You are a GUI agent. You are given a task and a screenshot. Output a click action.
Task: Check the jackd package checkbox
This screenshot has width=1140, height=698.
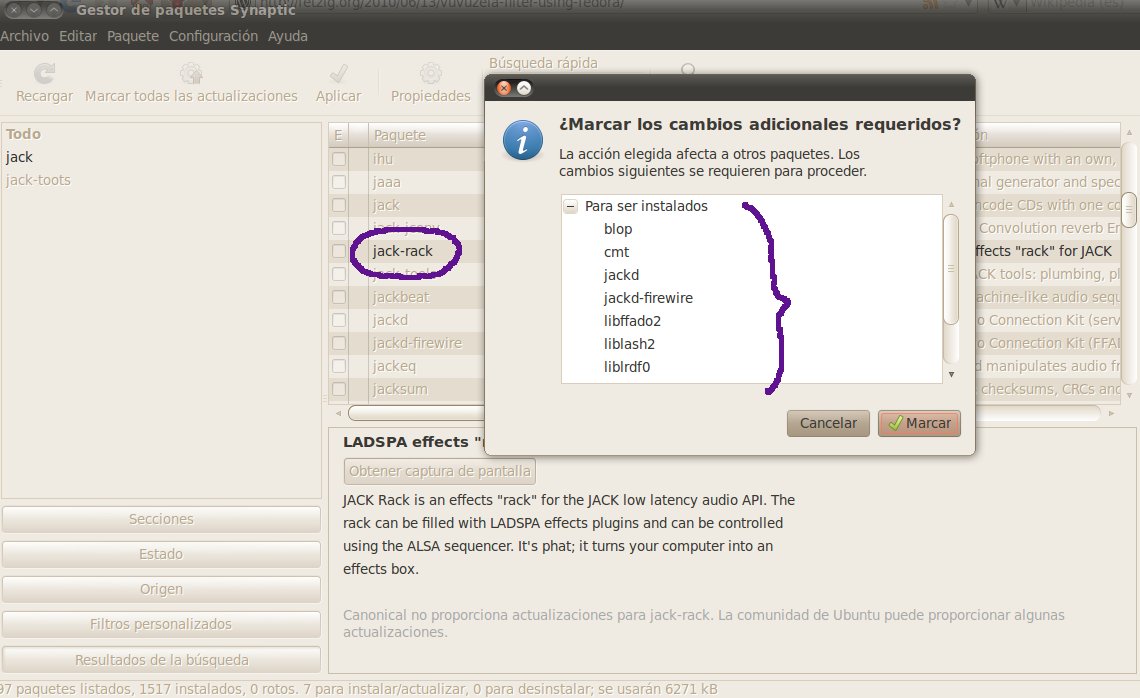pyautogui.click(x=340, y=319)
